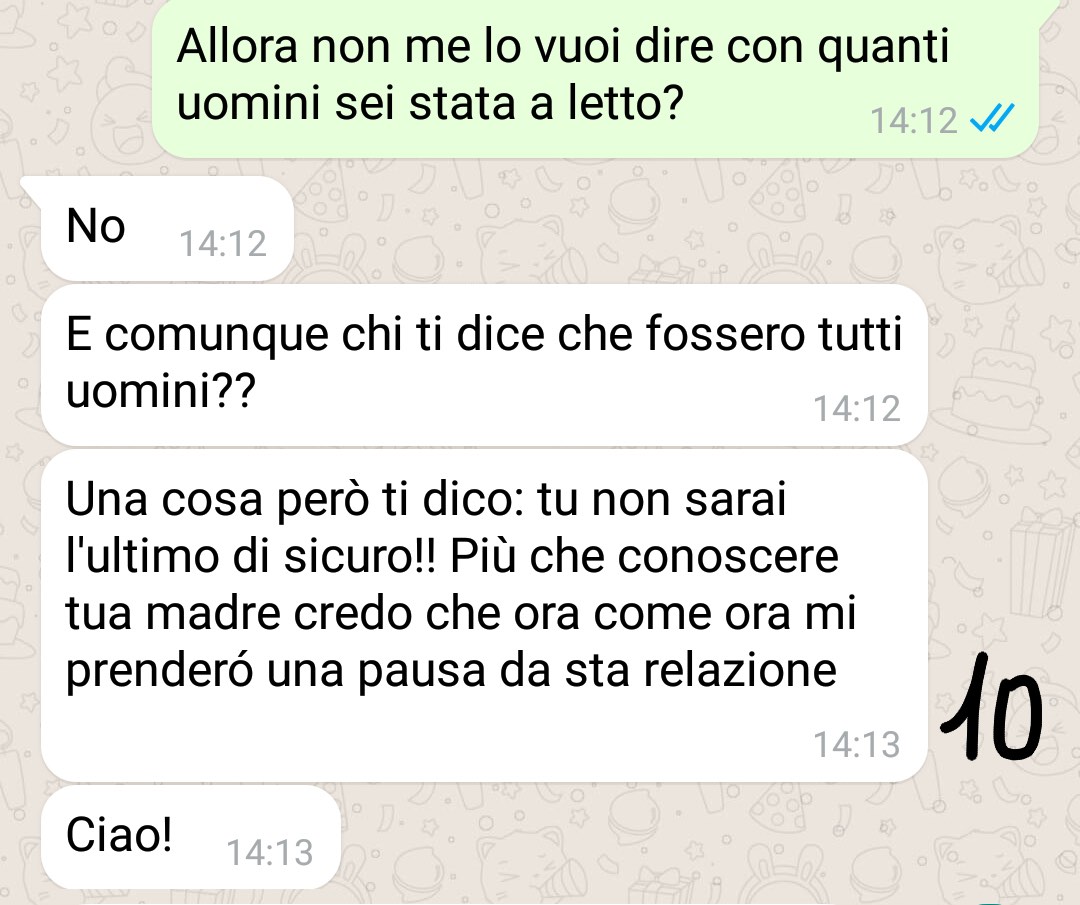
Task: Tap the 14:12 timestamp on the outgoing message
Action: pos(914,121)
